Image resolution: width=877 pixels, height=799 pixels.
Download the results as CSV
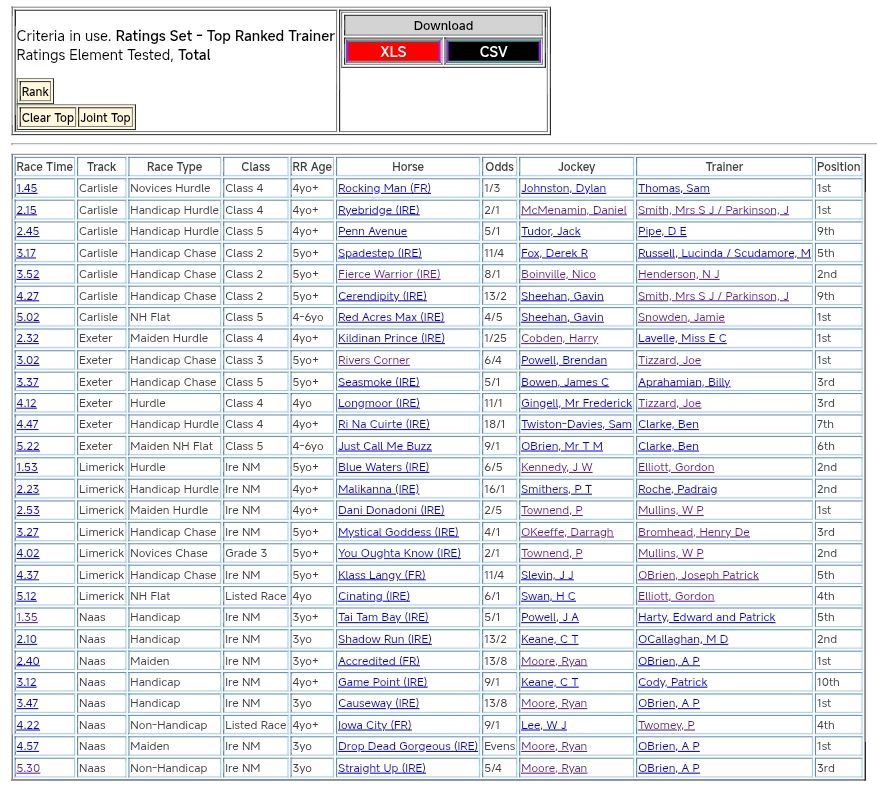pyautogui.click(x=493, y=52)
